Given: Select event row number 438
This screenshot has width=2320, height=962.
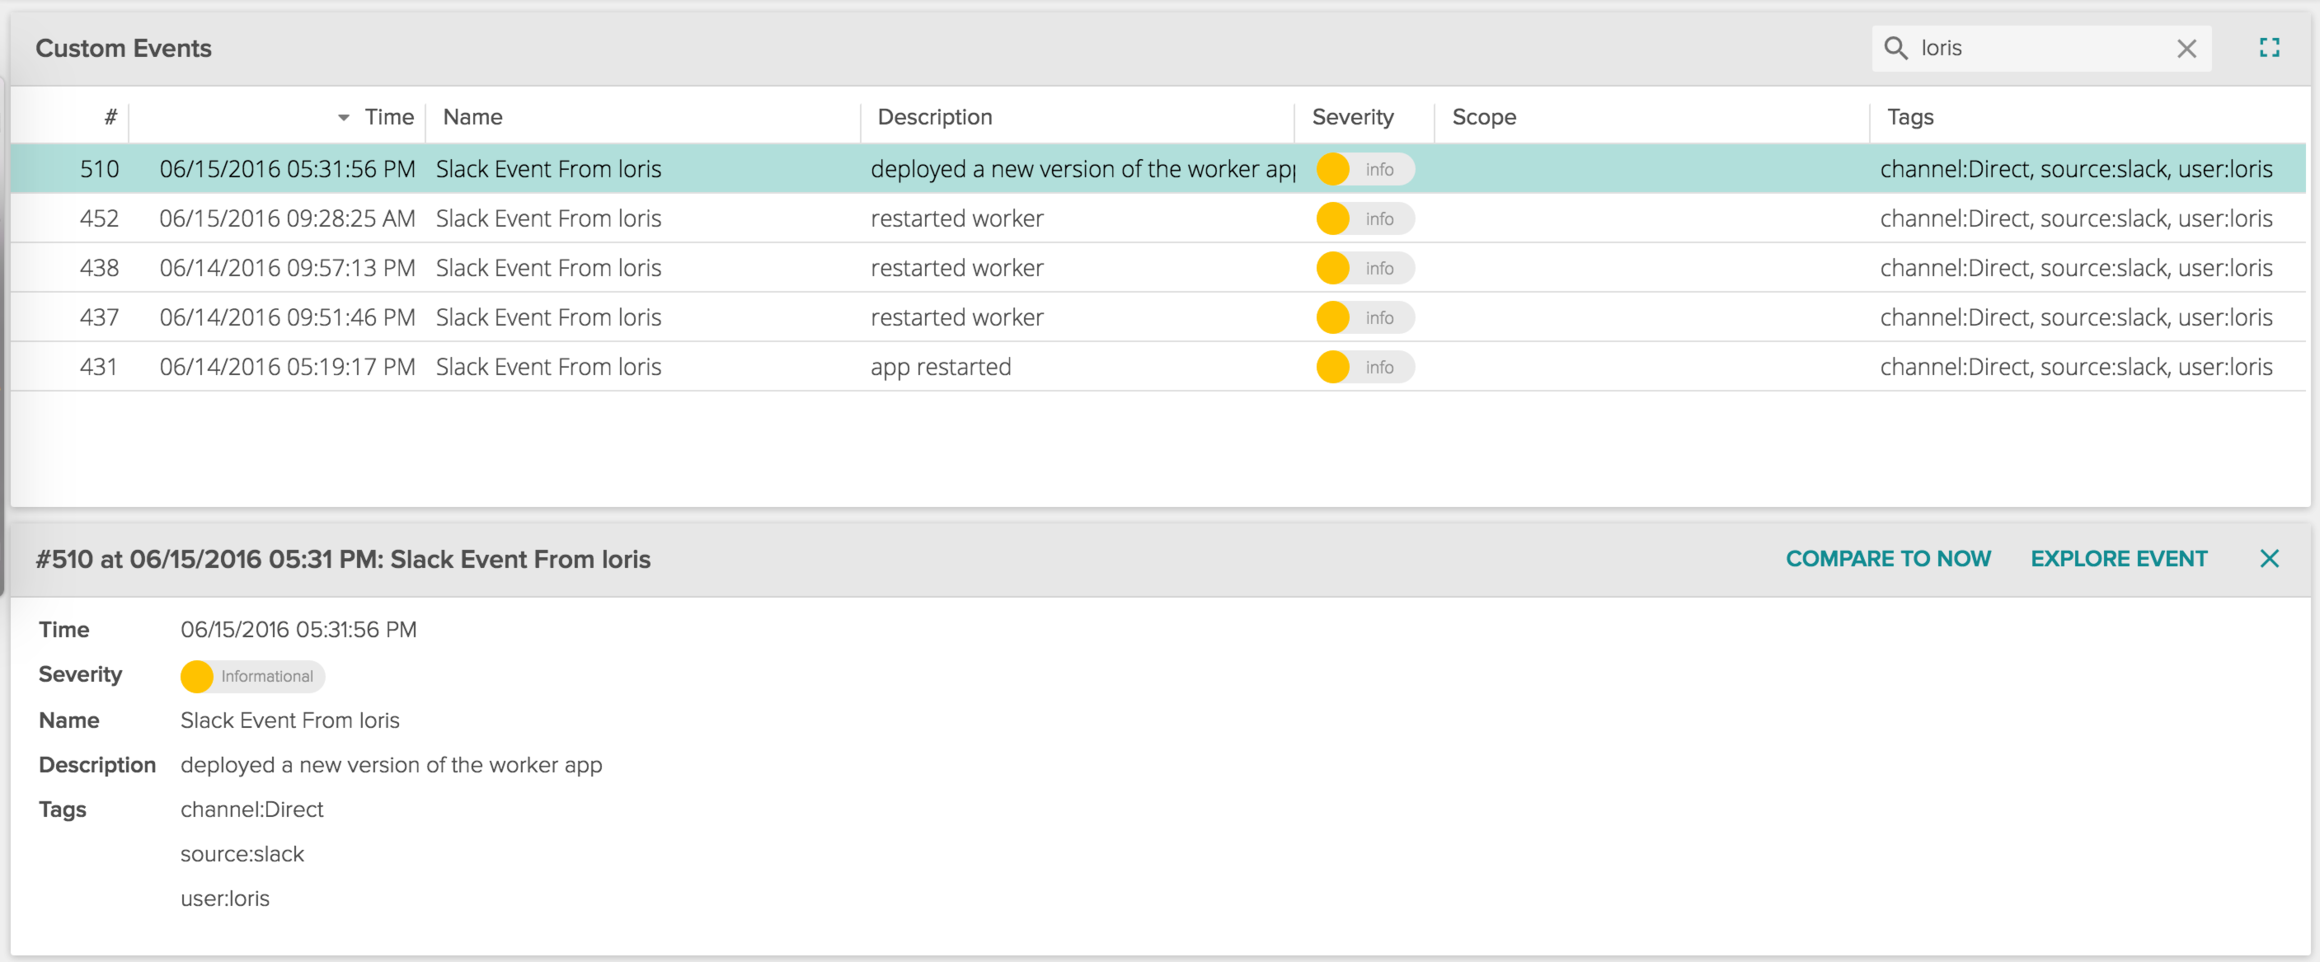Looking at the screenshot, I should [x=1158, y=268].
